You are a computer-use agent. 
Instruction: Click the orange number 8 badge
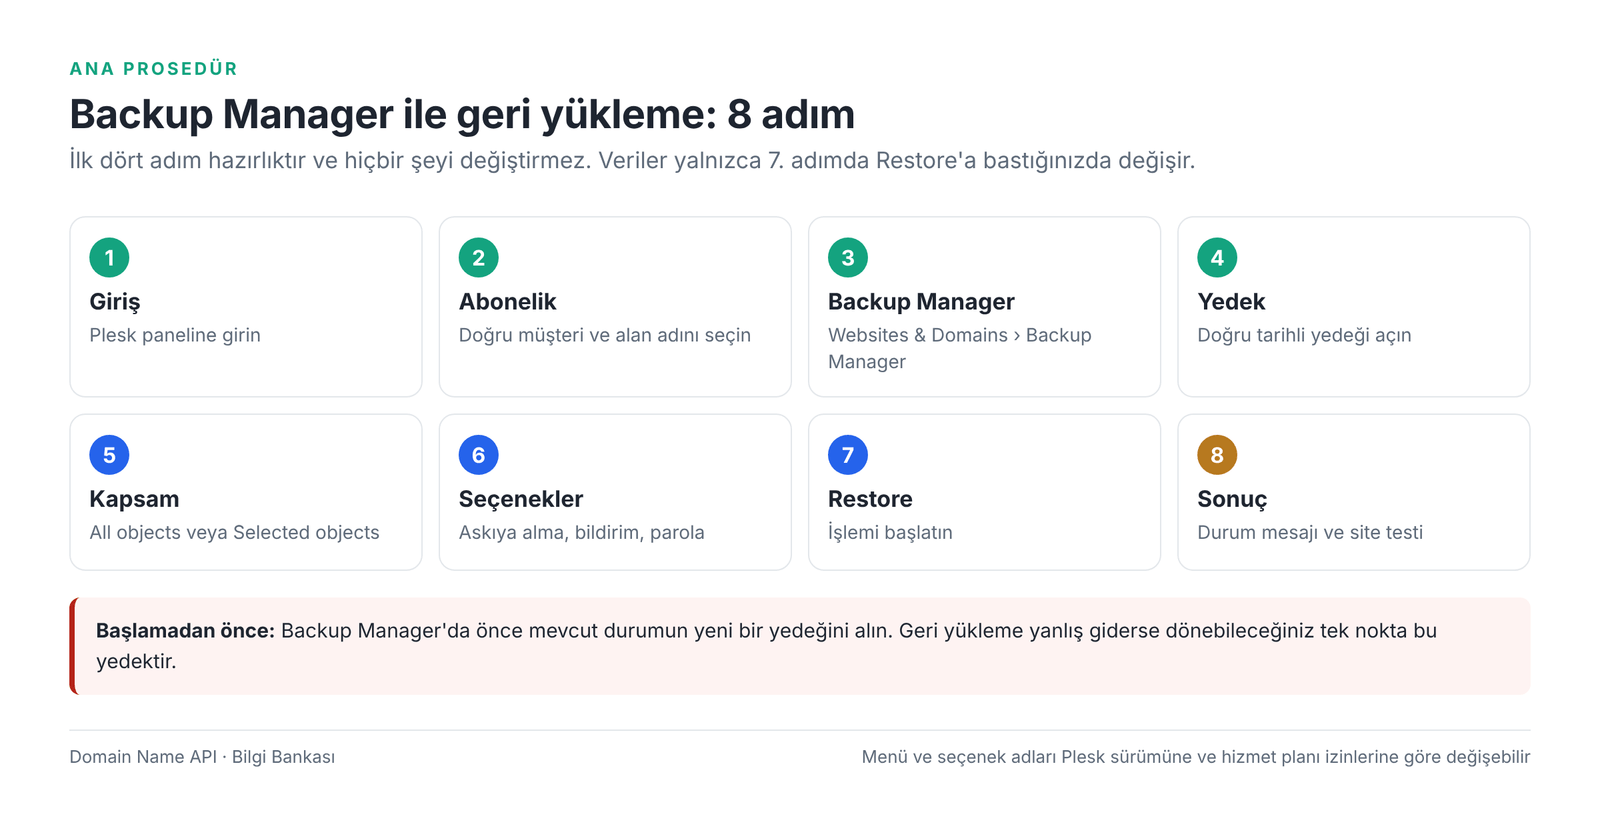[1217, 455]
